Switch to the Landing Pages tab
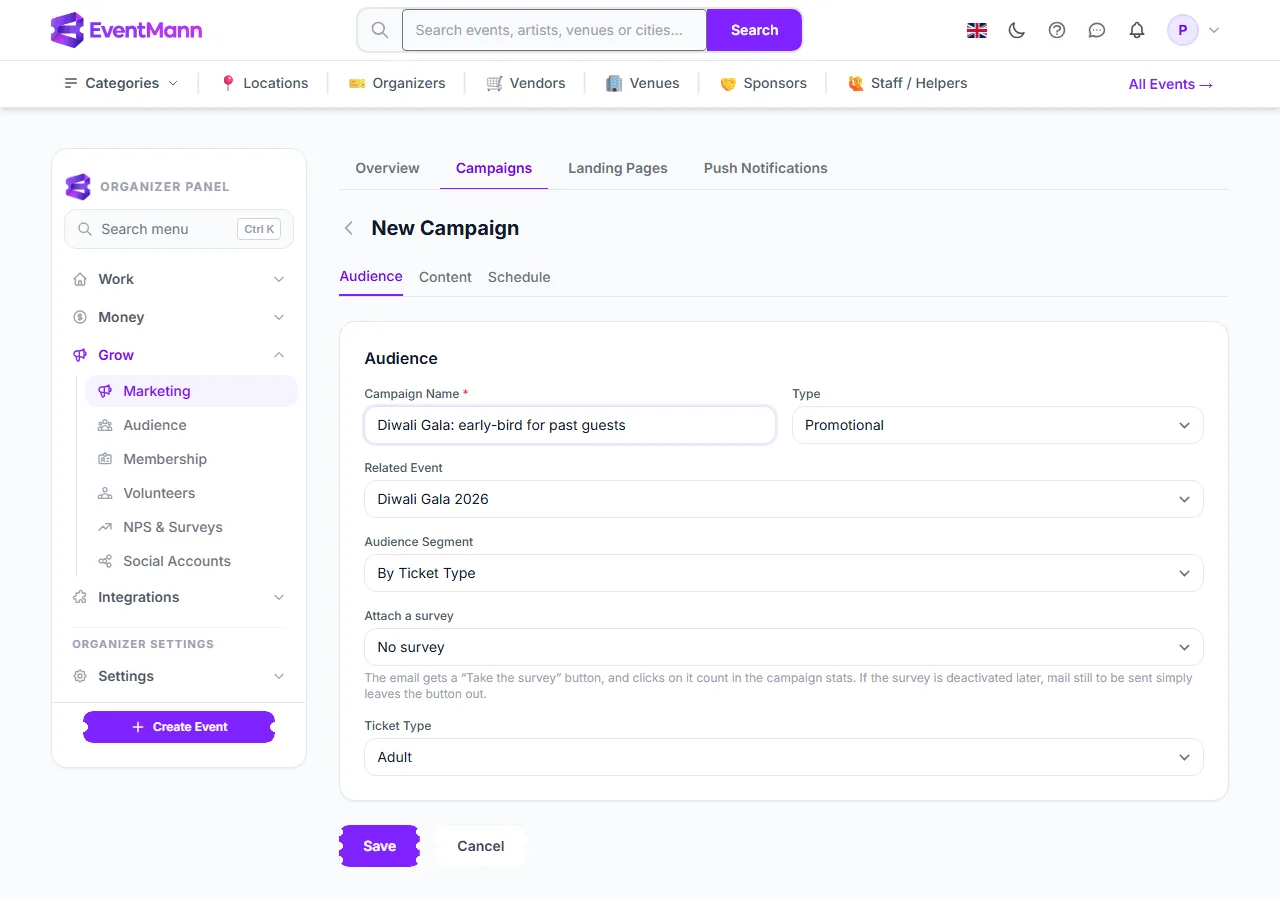Screen dimensions: 1280x900 [618, 168]
